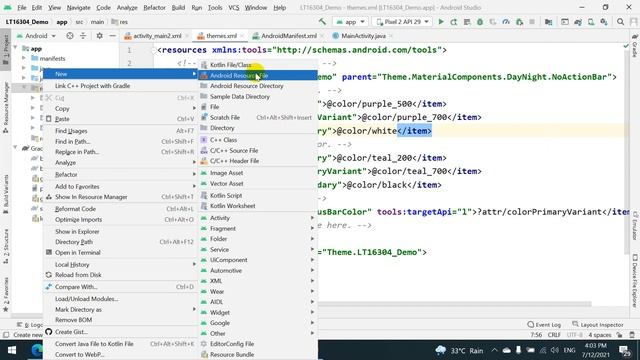The image size is (640, 360).
Task: Open the Build Variants sidebar tab
Action: click(6, 194)
